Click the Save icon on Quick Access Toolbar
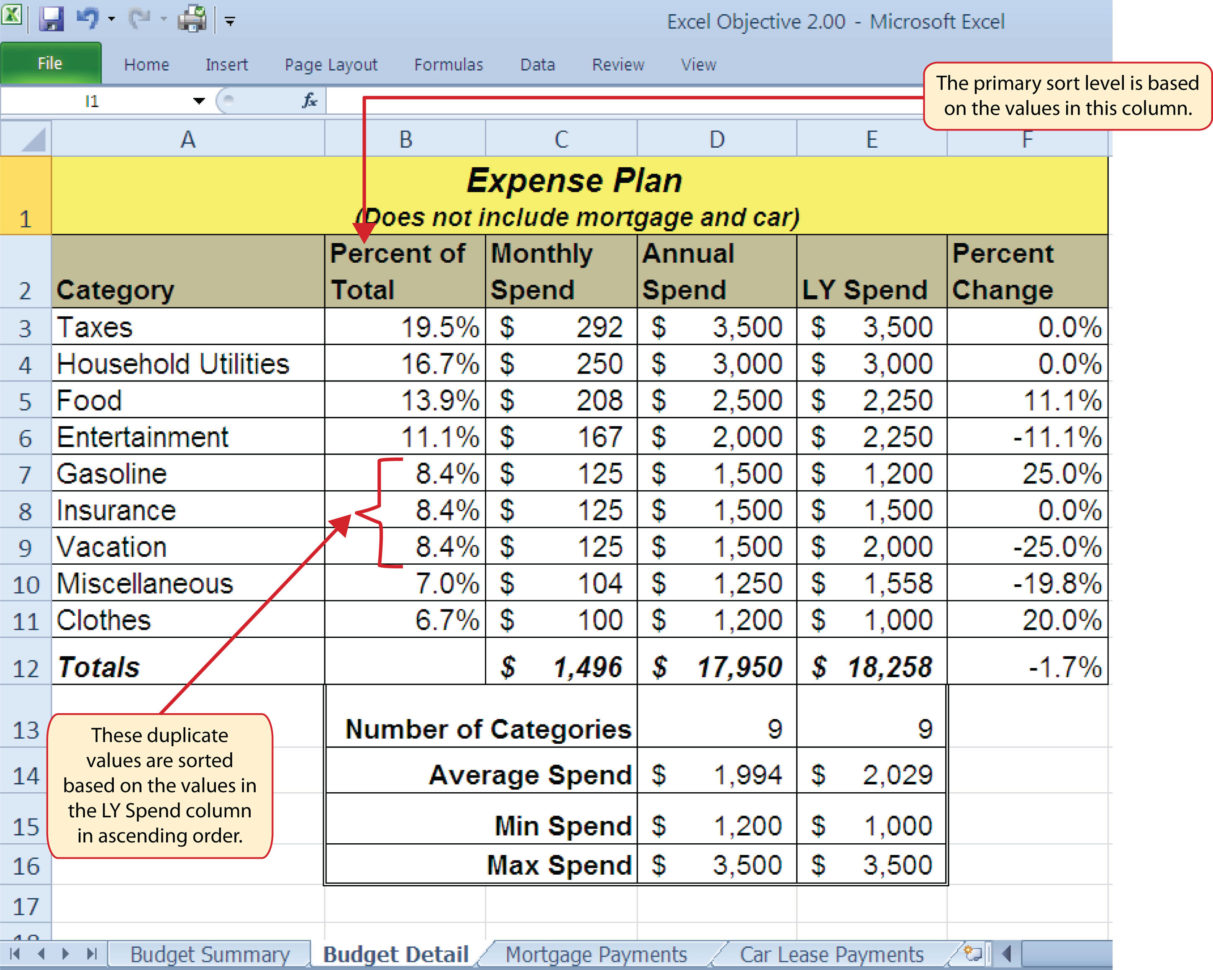This screenshot has height=970, width=1213. (52, 17)
